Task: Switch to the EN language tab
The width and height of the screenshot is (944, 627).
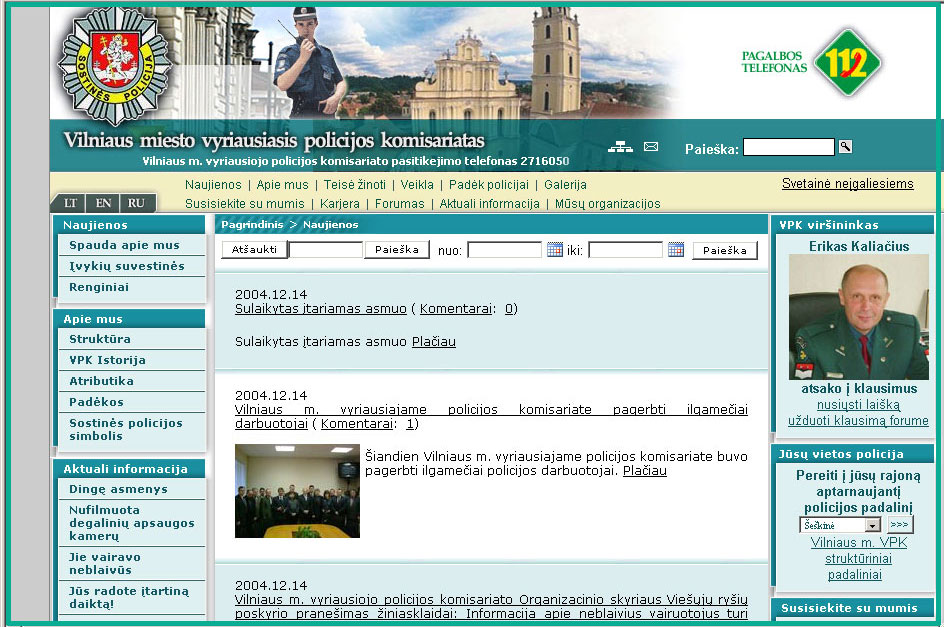Action: (x=103, y=203)
